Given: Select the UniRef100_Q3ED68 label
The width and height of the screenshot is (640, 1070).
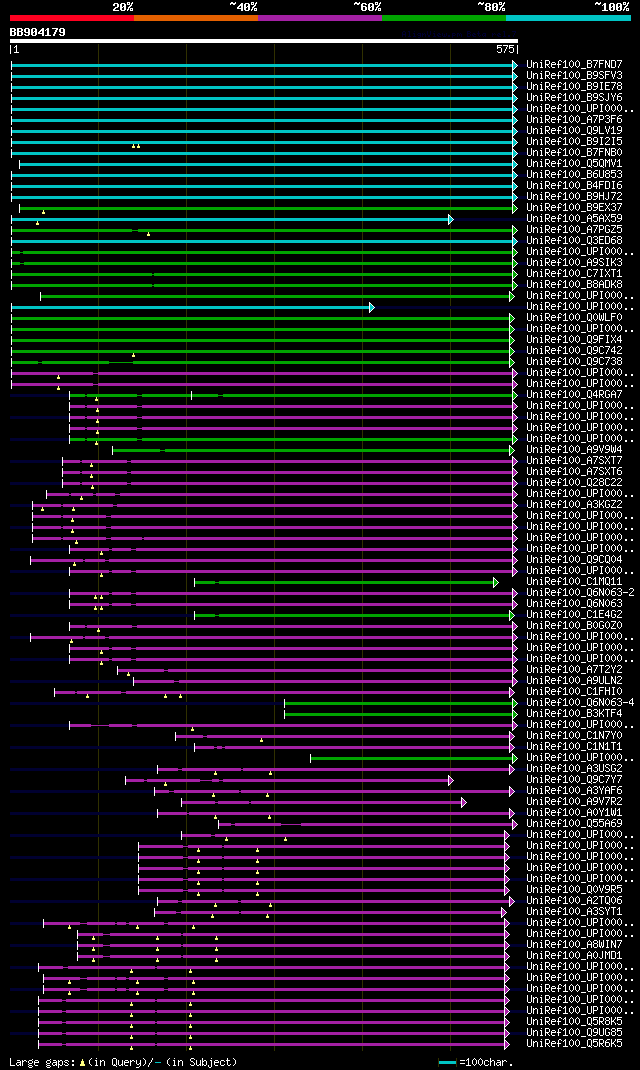Looking at the screenshot, I should (x=574, y=241).
